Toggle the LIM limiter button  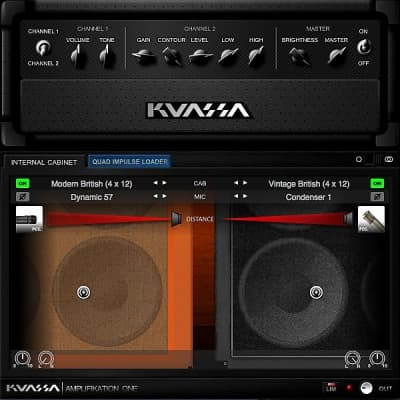(x=331, y=388)
